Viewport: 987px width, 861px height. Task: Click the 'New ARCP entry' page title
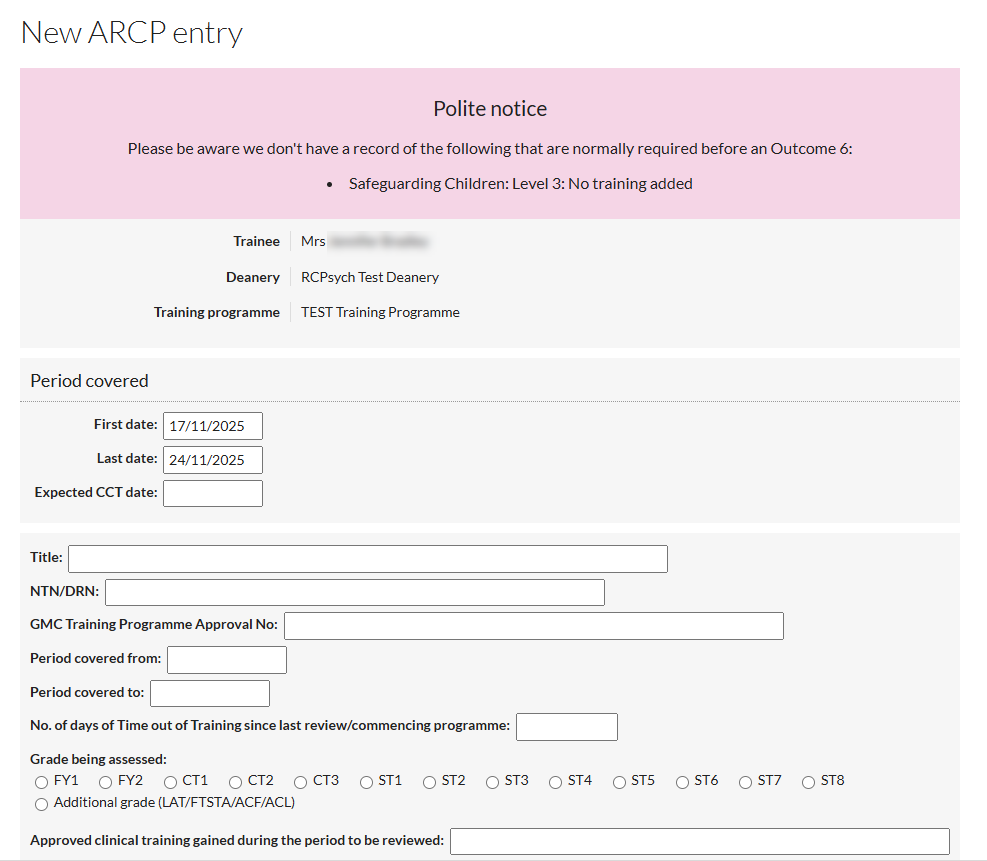tap(132, 33)
